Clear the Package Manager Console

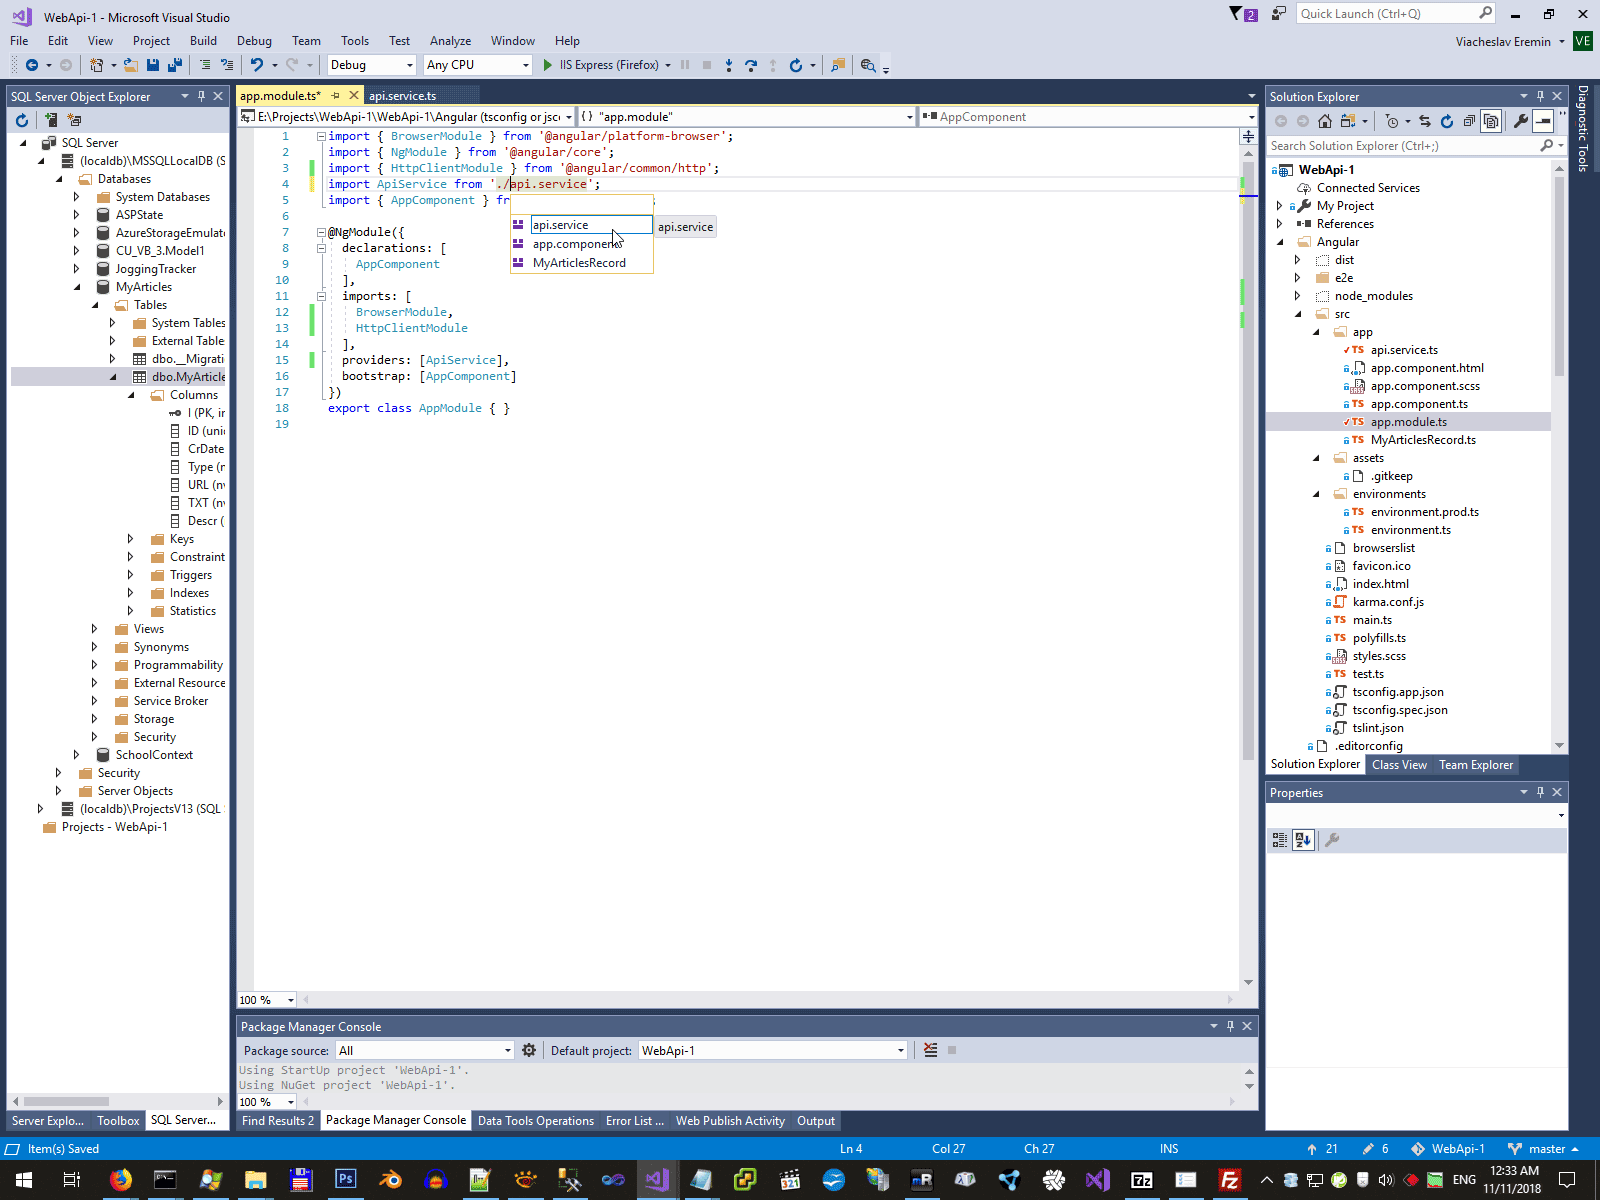[931, 1050]
